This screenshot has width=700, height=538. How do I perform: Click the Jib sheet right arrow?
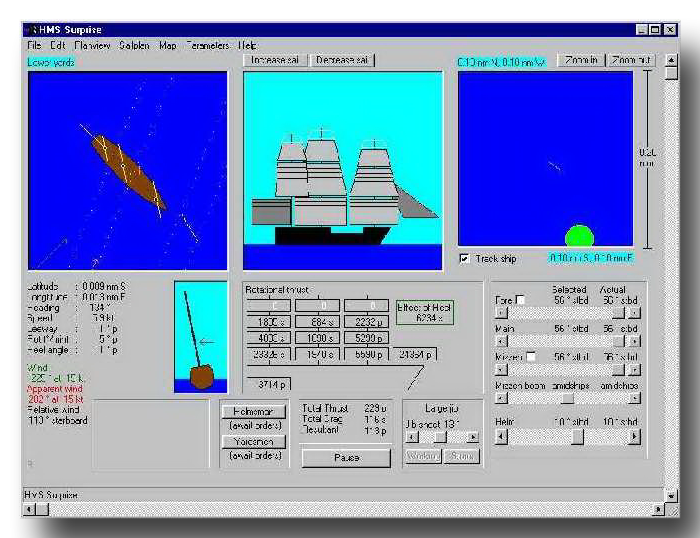472,437
